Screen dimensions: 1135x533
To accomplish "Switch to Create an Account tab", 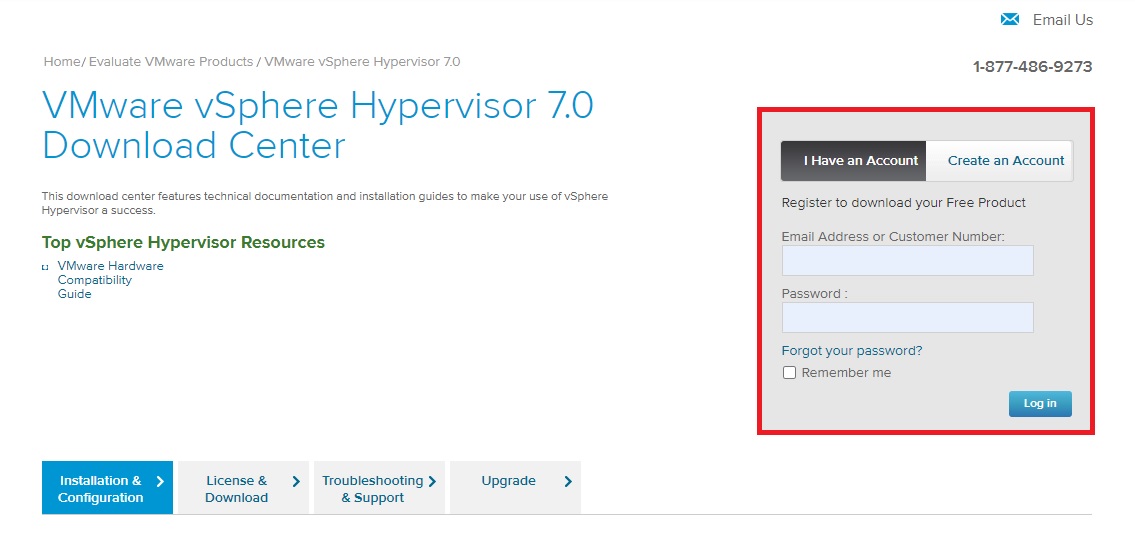I will point(1000,161).
